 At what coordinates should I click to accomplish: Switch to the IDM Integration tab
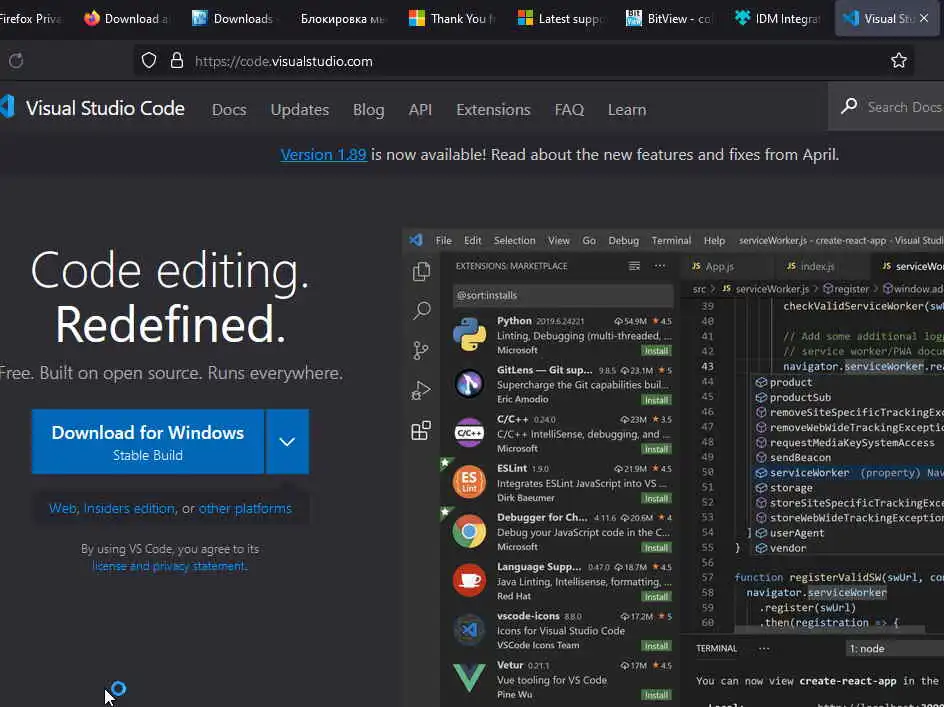(777, 19)
